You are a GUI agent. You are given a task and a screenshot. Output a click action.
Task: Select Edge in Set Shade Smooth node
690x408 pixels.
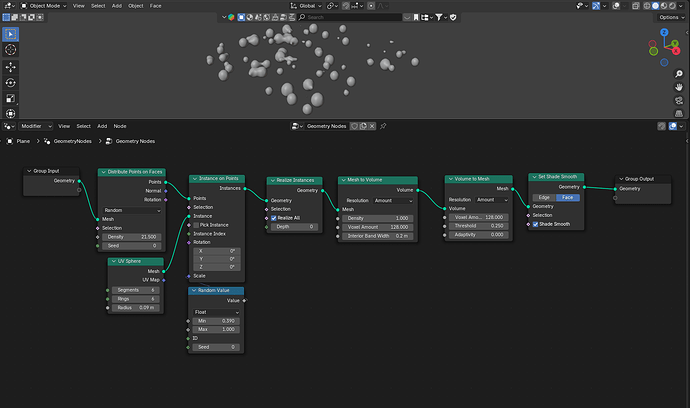click(x=544, y=198)
